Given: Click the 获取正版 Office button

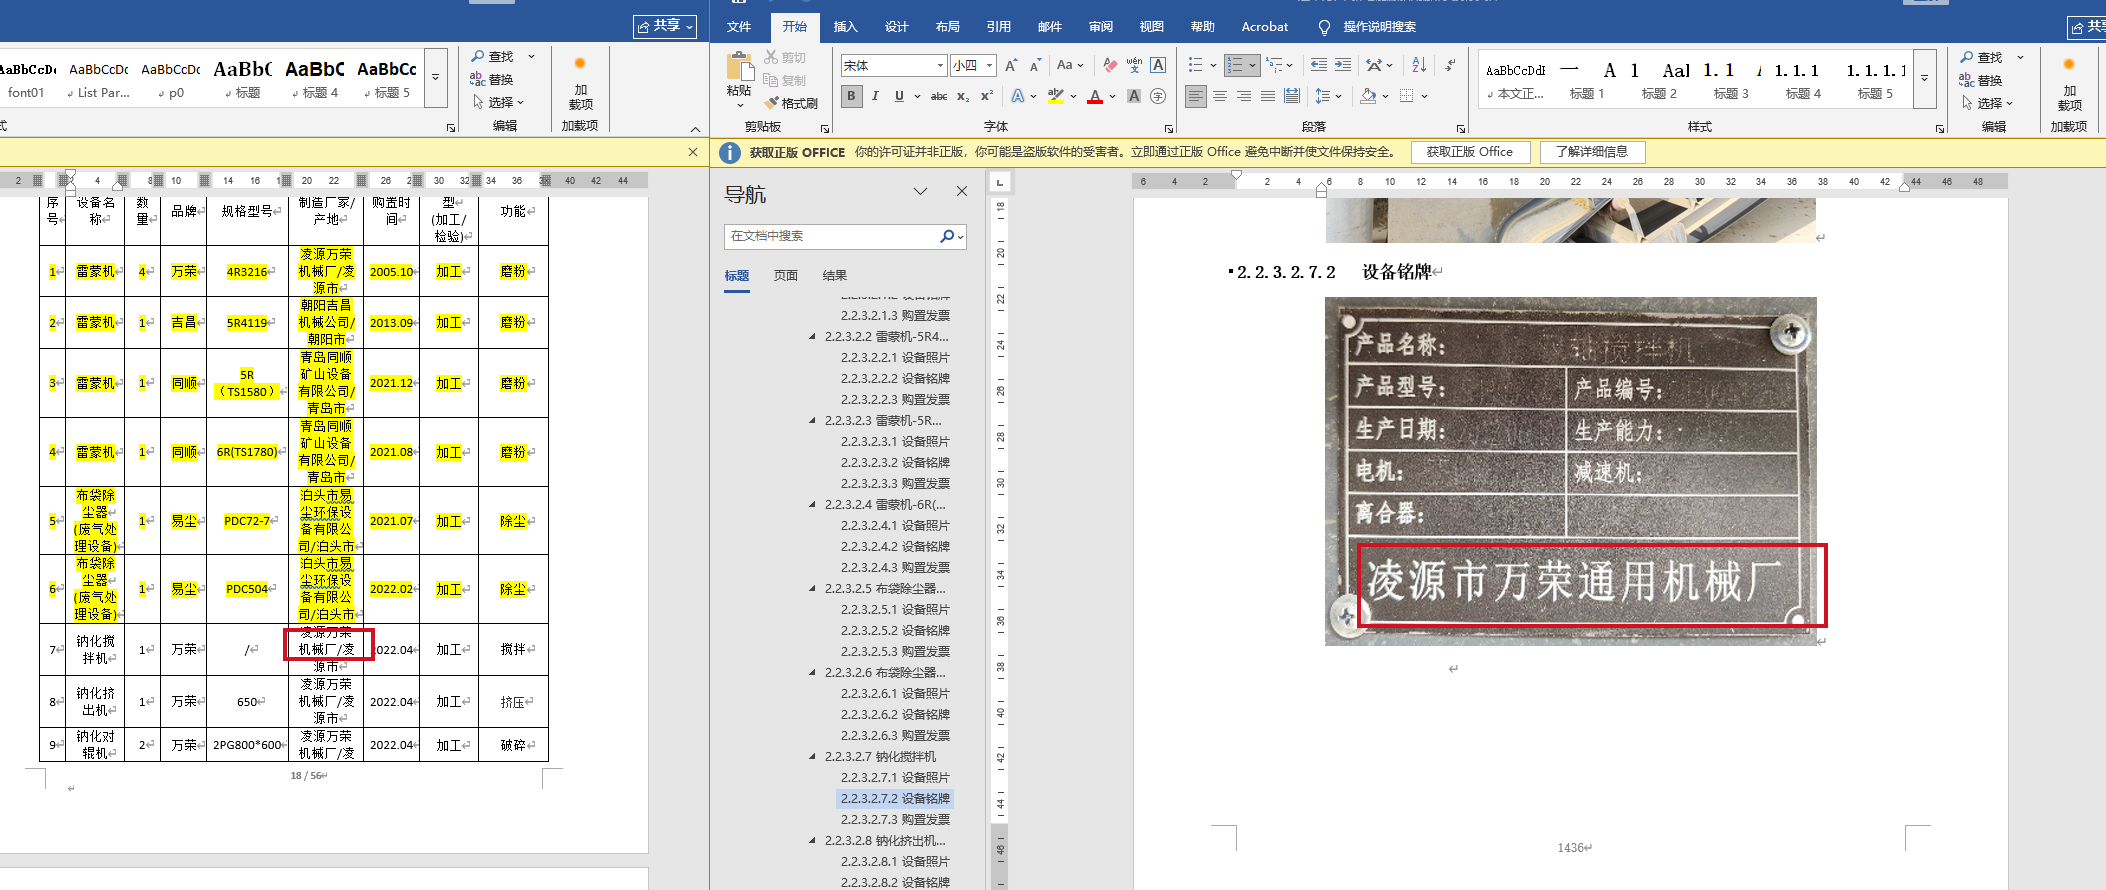Looking at the screenshot, I should (1469, 152).
